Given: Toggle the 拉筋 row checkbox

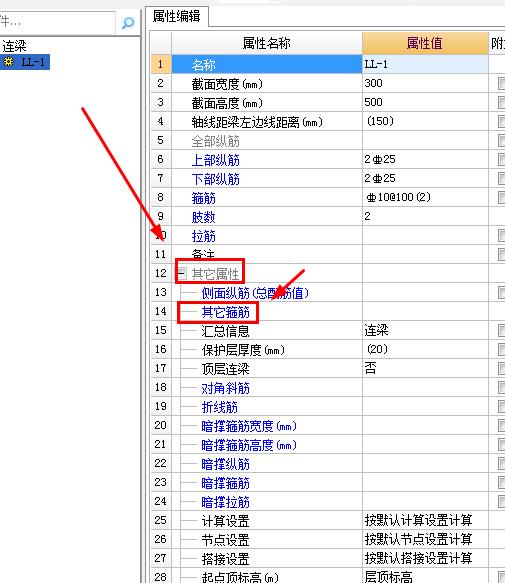Looking at the screenshot, I should click(502, 236).
